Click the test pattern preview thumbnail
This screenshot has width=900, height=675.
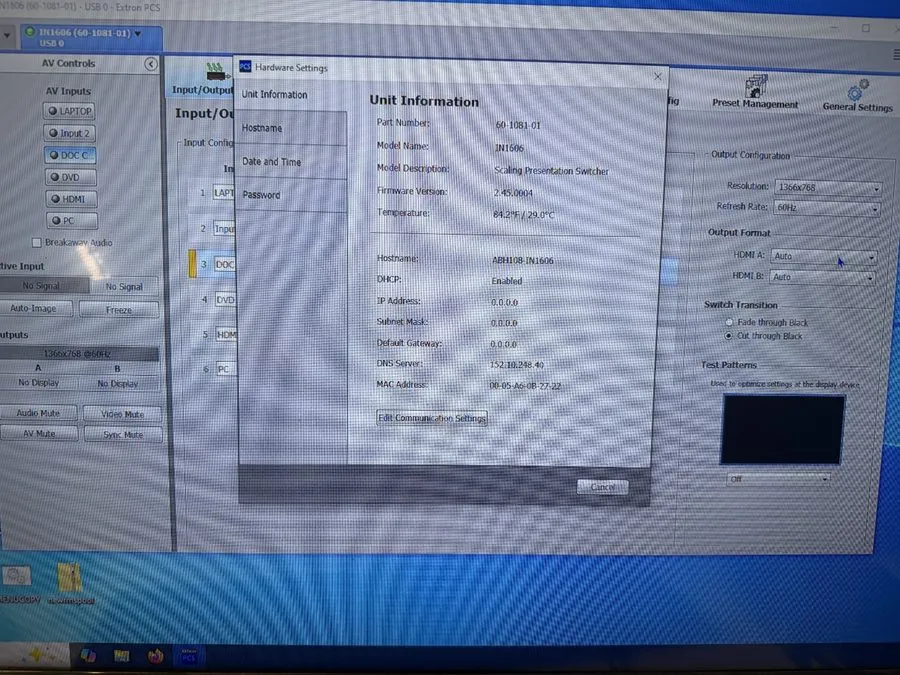pos(782,429)
